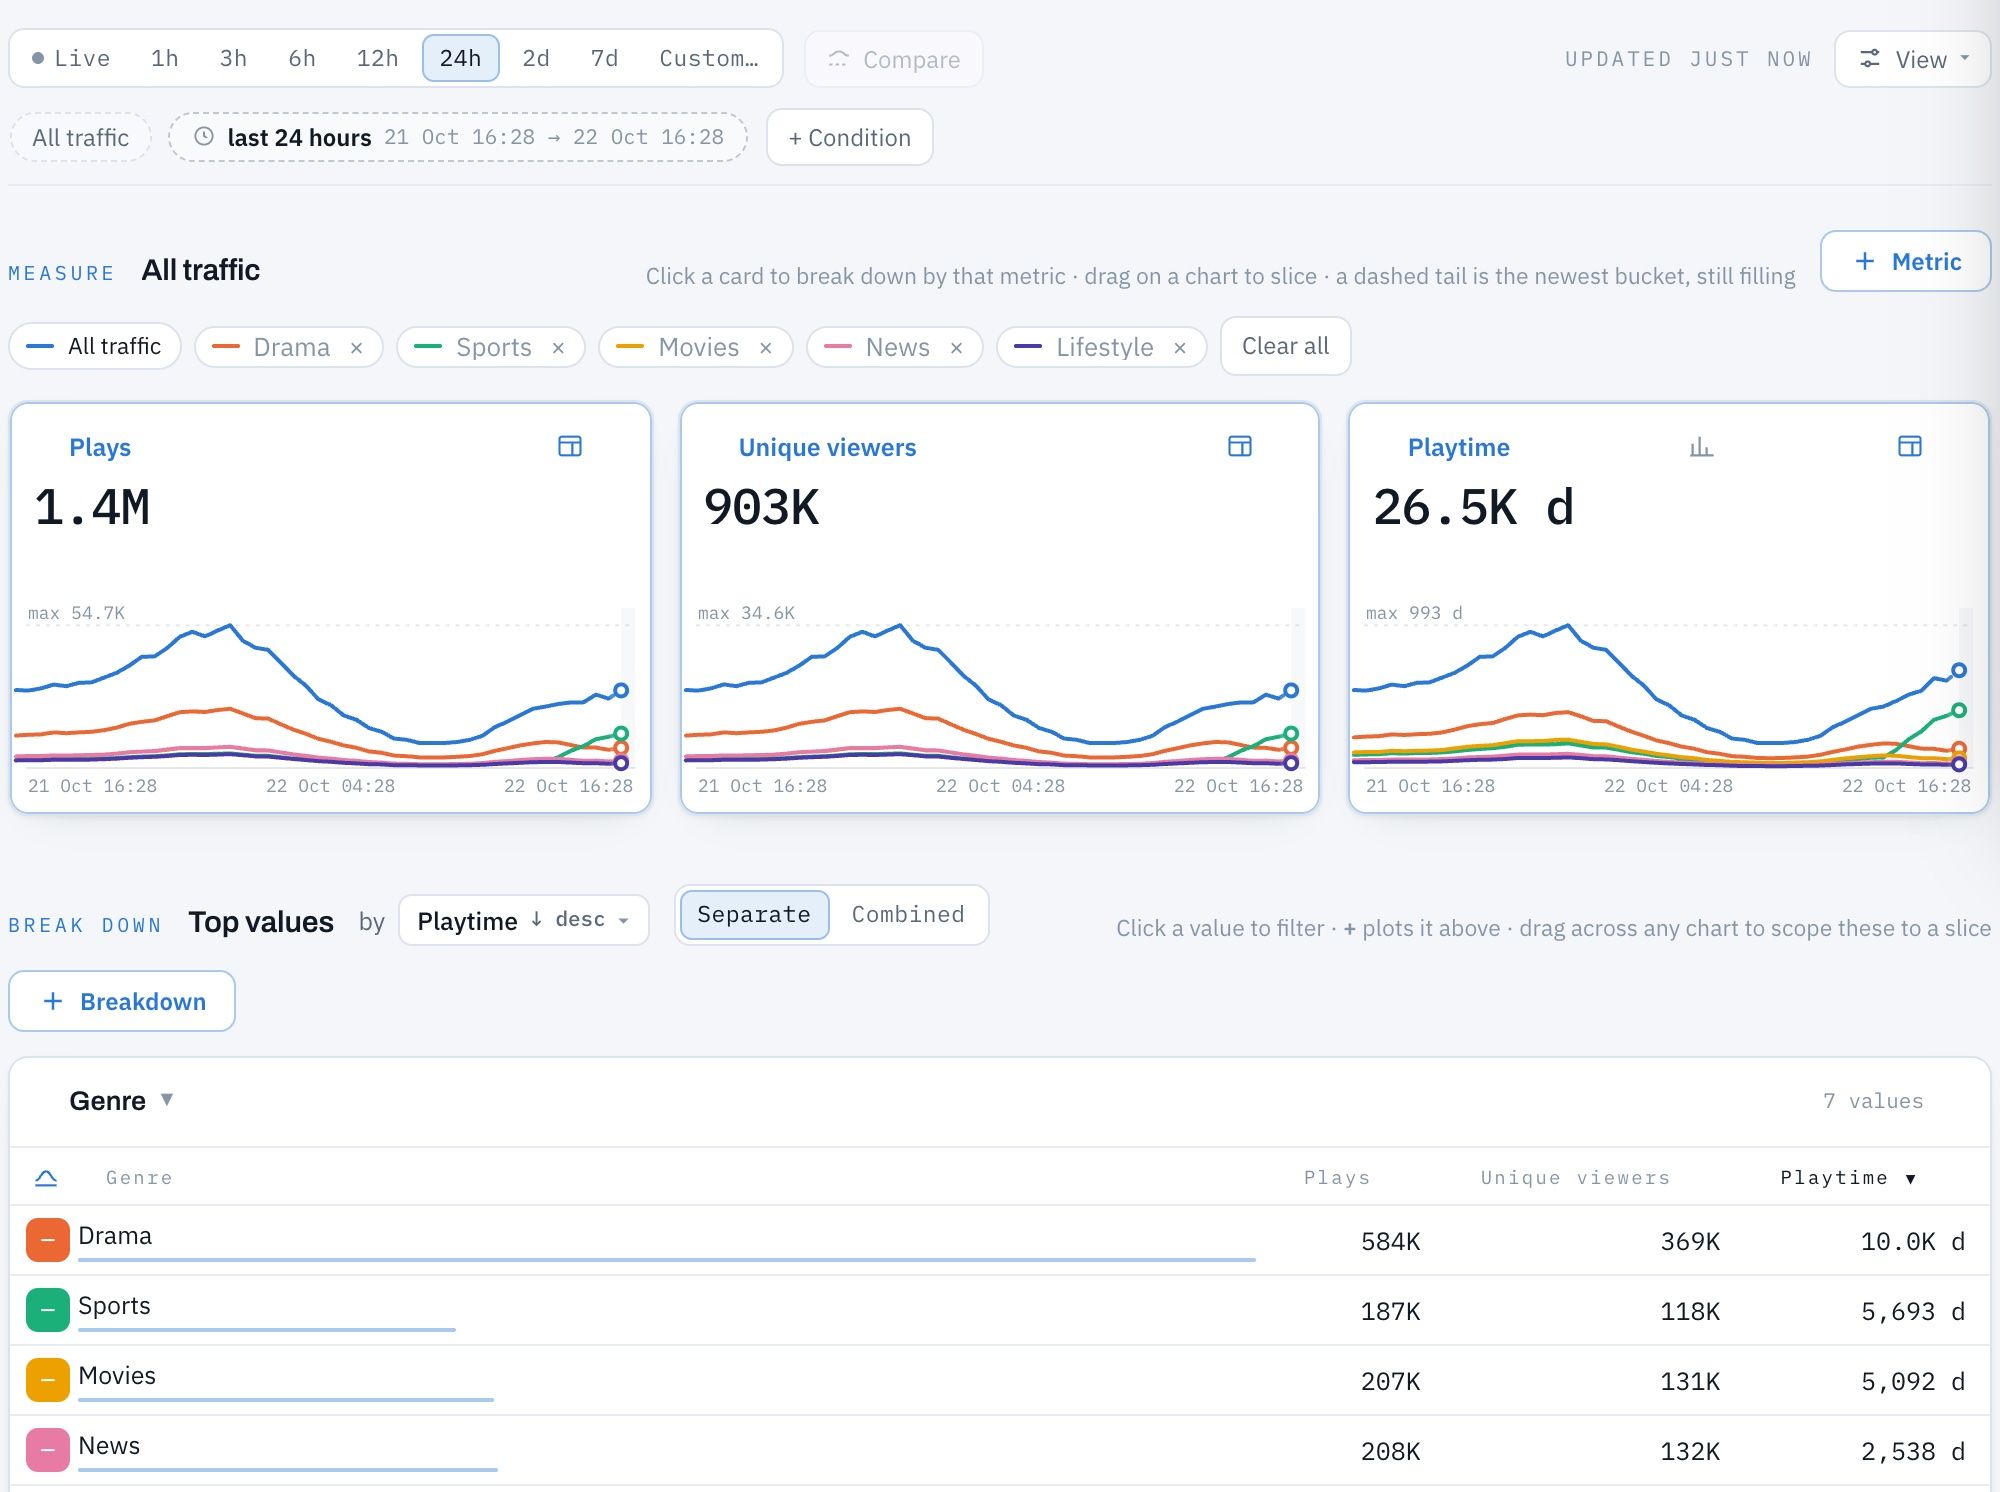2000x1492 pixels.
Task: Open the panel layout icon on Plays card
Action: pyautogui.click(x=570, y=446)
